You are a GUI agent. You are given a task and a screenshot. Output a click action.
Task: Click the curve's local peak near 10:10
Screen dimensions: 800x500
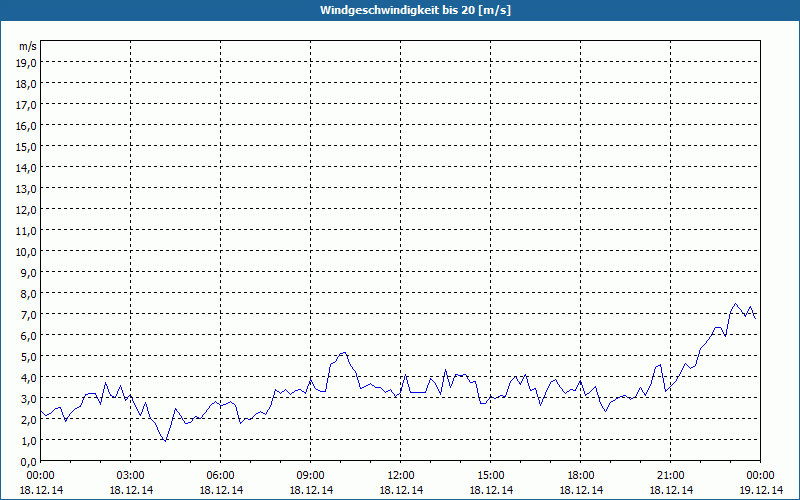(345, 352)
